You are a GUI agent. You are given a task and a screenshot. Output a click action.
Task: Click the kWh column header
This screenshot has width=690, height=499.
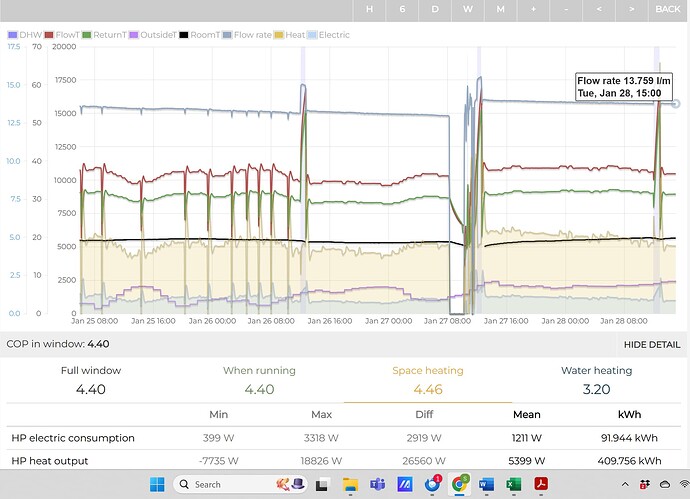pos(629,415)
